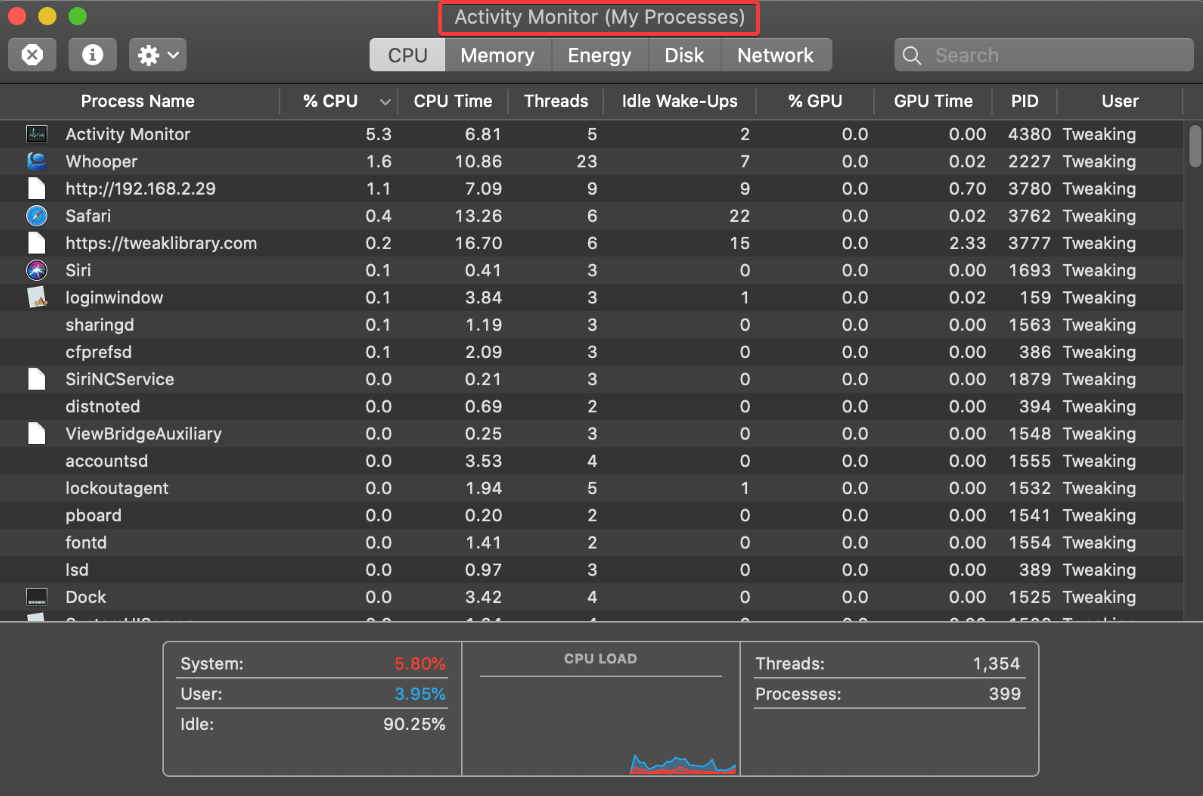Click the Safari compass icon
Image resolution: width=1203 pixels, height=796 pixels.
(36, 216)
